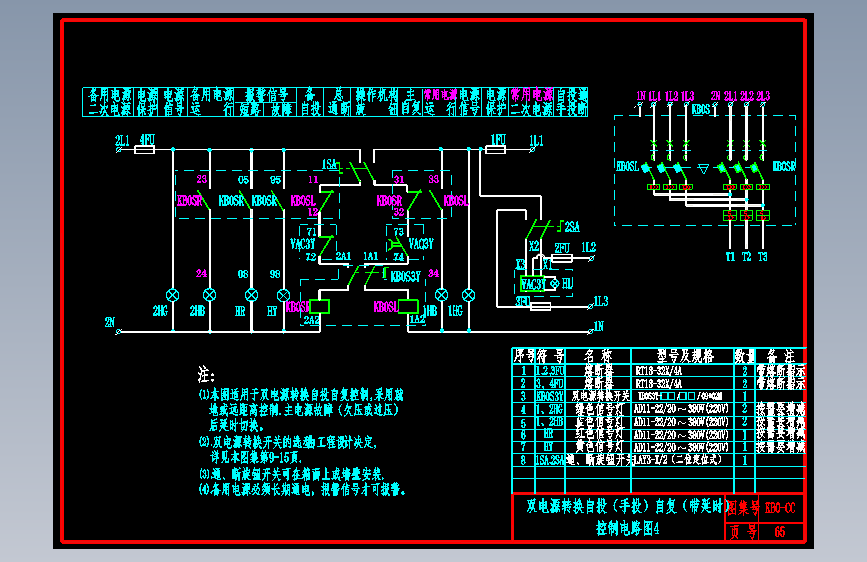Select the green VAC3Y box near HU
Screen dimensions: 867x562
click(532, 284)
